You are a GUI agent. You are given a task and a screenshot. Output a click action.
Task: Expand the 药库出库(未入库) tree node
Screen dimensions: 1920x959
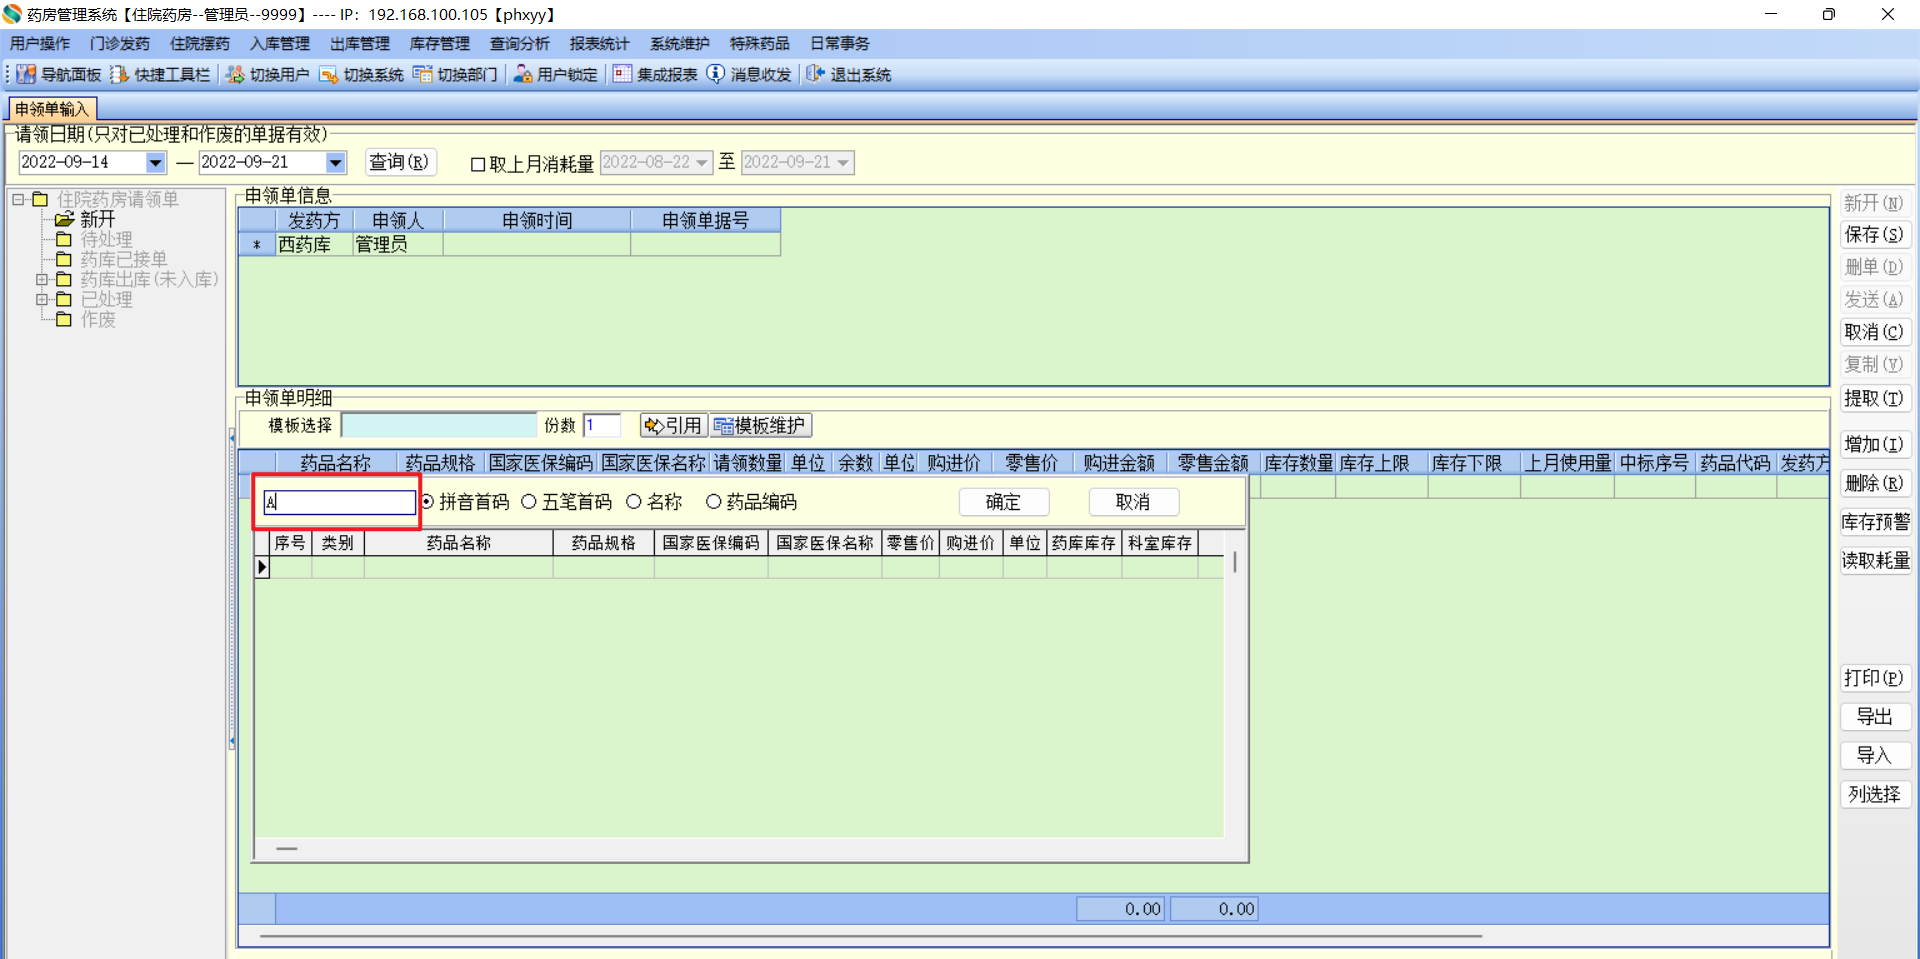point(42,279)
